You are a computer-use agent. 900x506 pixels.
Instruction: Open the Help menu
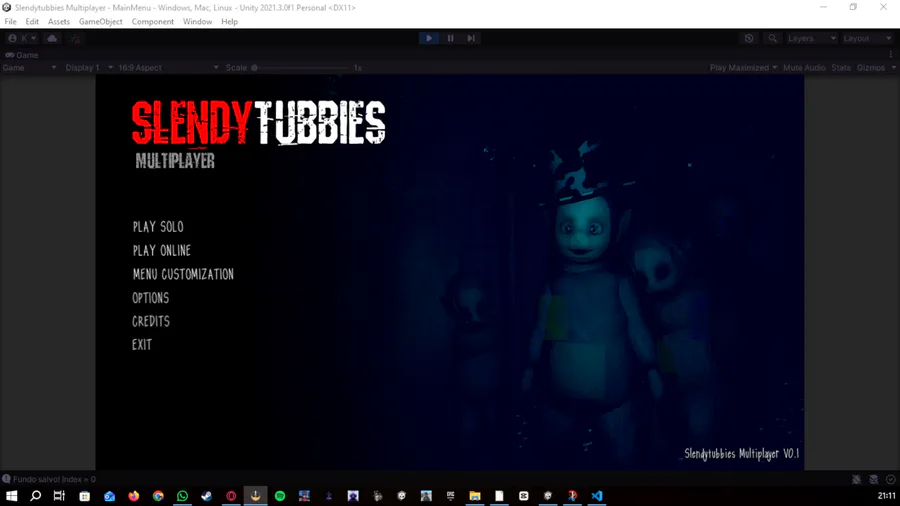point(230,22)
